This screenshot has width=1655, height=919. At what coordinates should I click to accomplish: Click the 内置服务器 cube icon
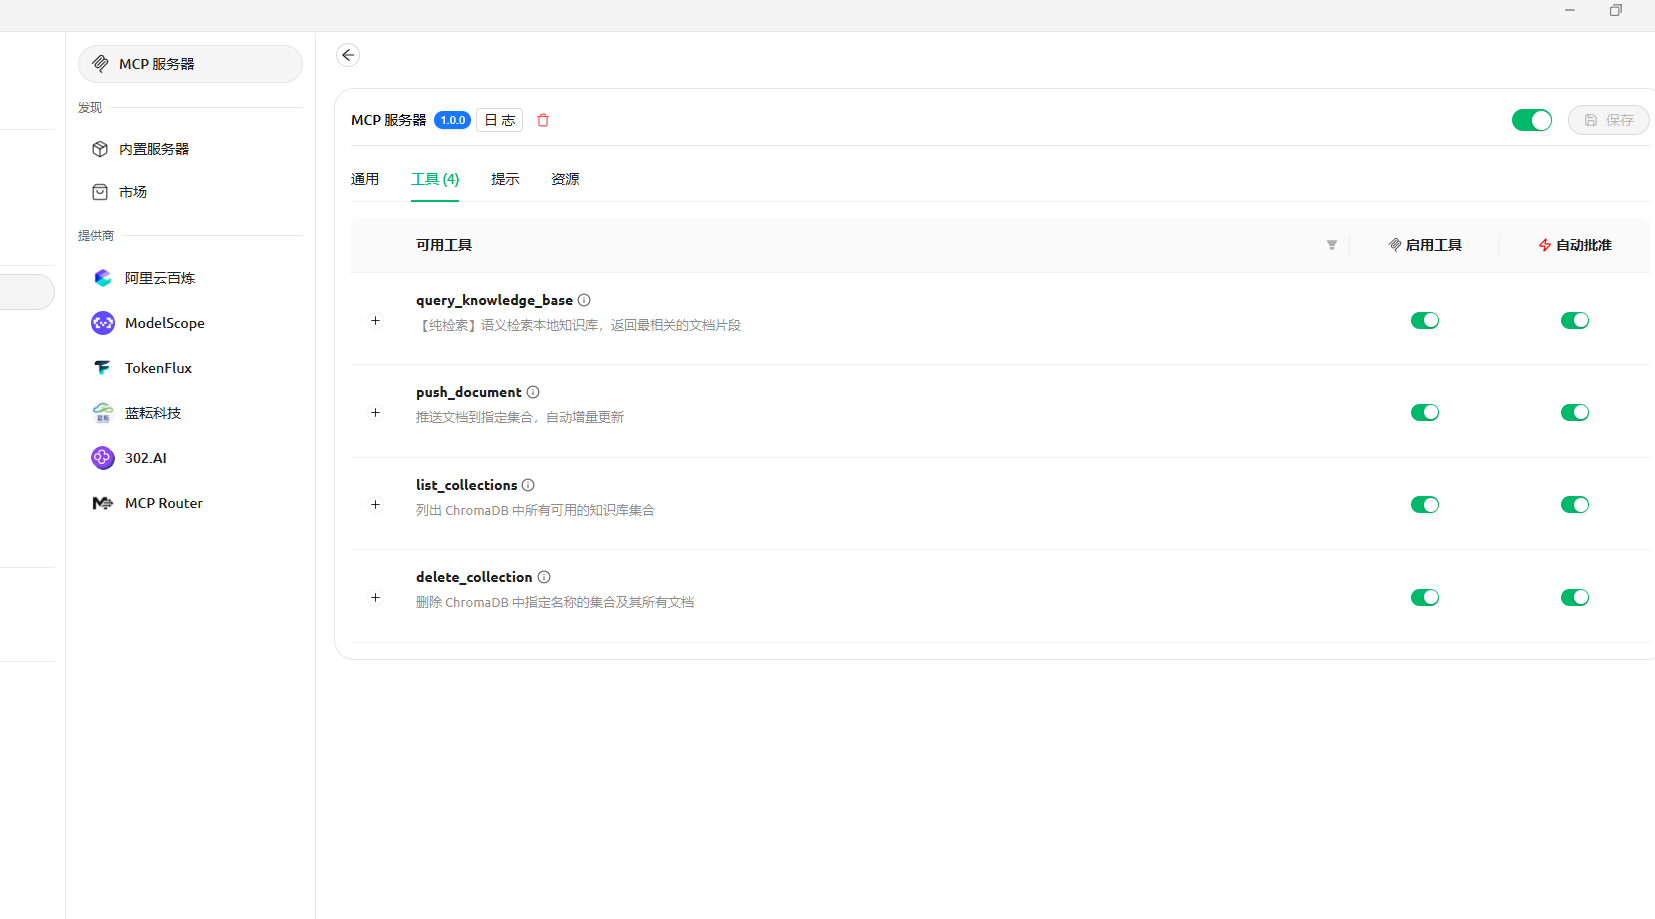100,149
